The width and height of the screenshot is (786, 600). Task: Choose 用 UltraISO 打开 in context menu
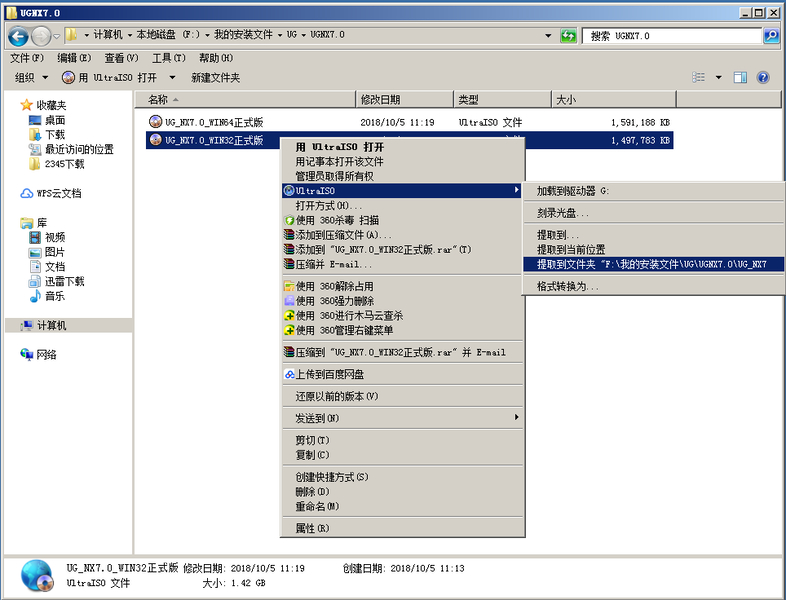pos(403,147)
